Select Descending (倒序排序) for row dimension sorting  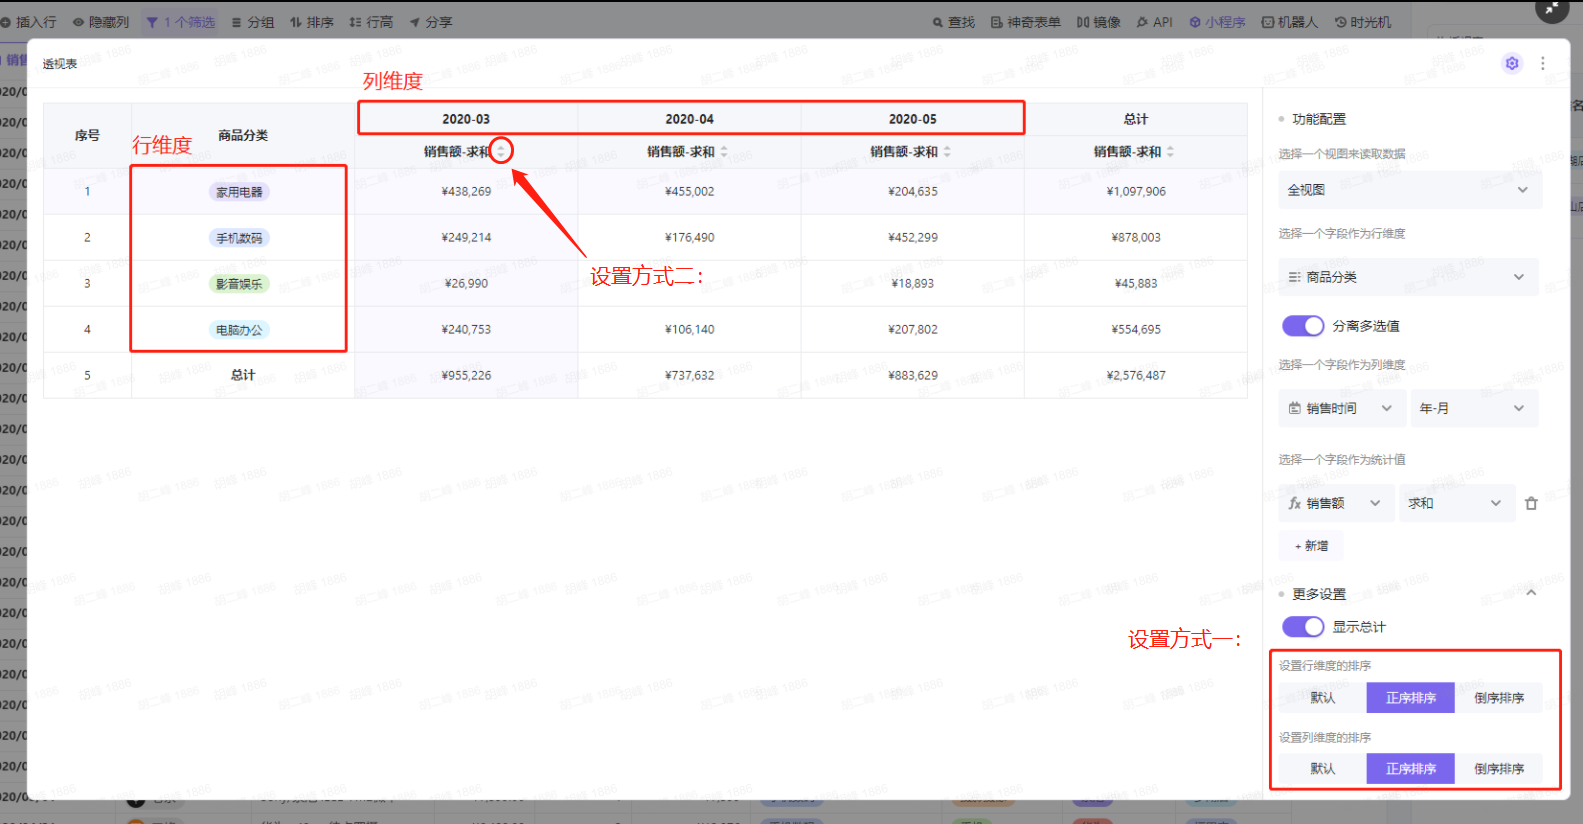click(x=1499, y=698)
